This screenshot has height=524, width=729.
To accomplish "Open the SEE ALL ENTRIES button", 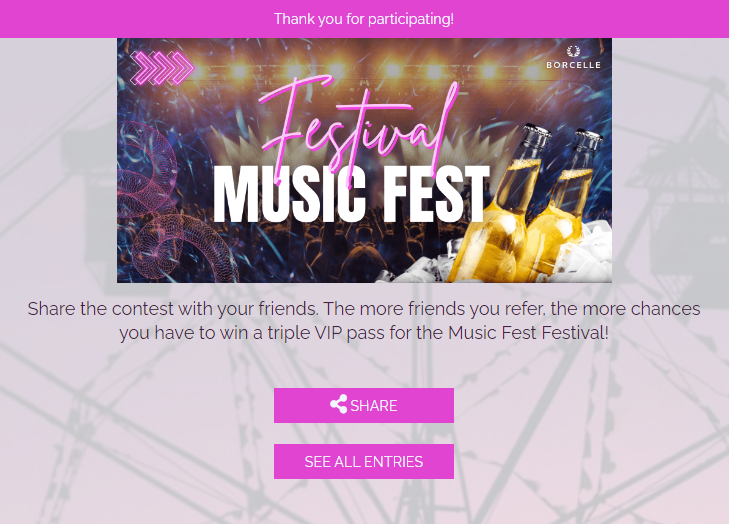I will click(364, 461).
